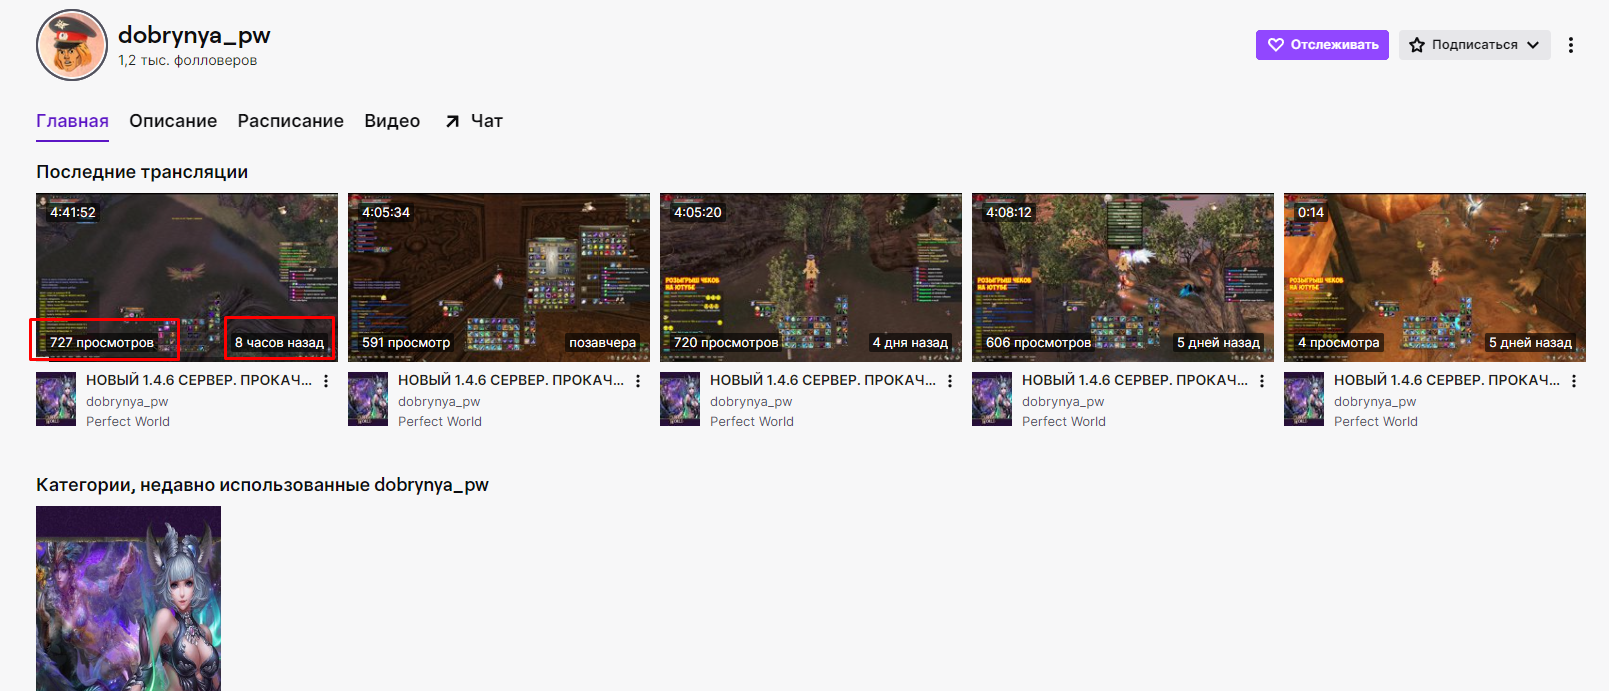Click the heart Отслеживать follow button
Viewport: 1609px width, 691px height.
point(1322,45)
